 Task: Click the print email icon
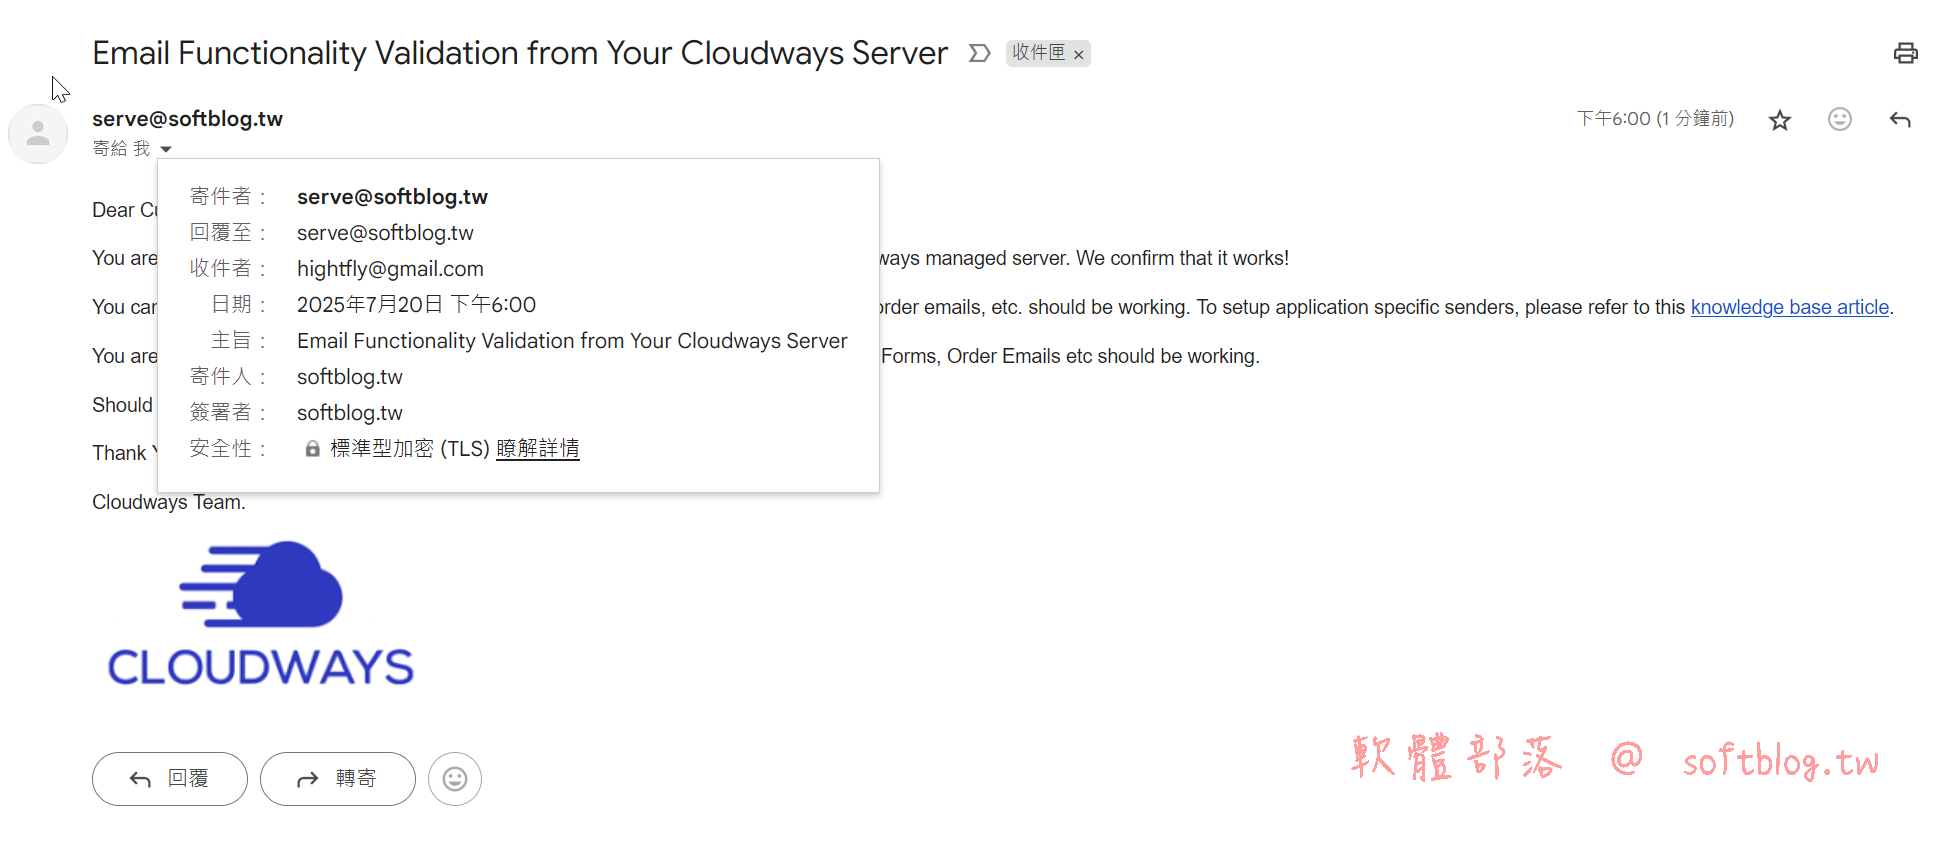point(1905,53)
